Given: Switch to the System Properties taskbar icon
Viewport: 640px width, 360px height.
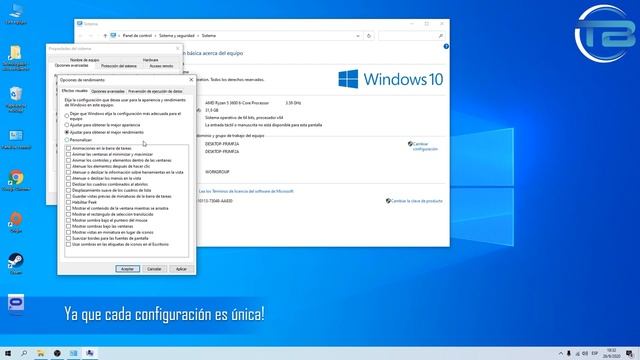Looking at the screenshot, I should coord(90,353).
